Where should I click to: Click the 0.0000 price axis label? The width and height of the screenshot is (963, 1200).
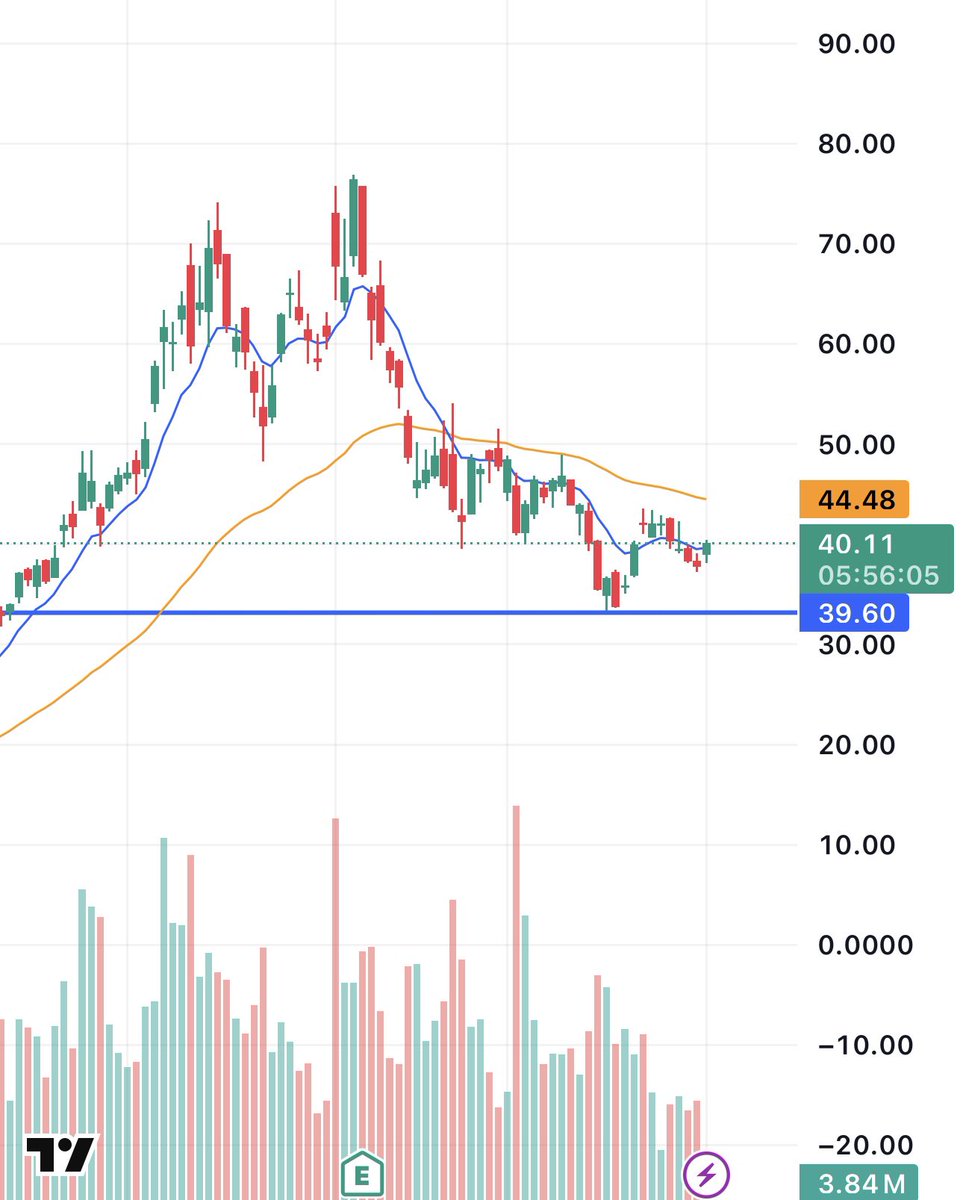point(865,944)
